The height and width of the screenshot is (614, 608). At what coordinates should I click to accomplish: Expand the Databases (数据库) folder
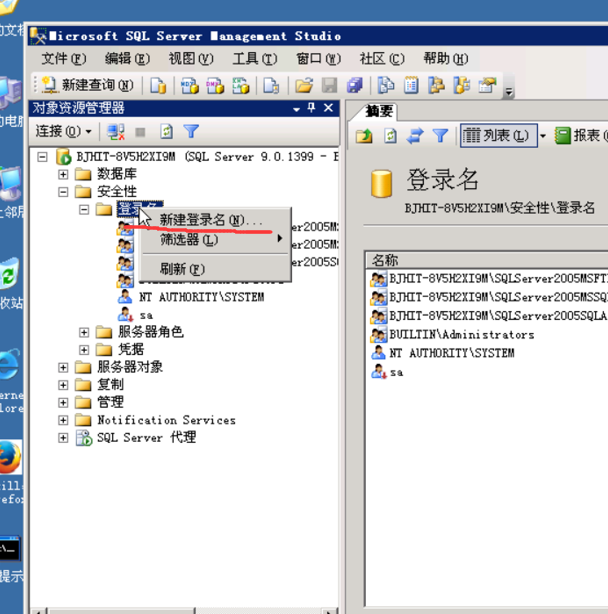click(x=63, y=174)
